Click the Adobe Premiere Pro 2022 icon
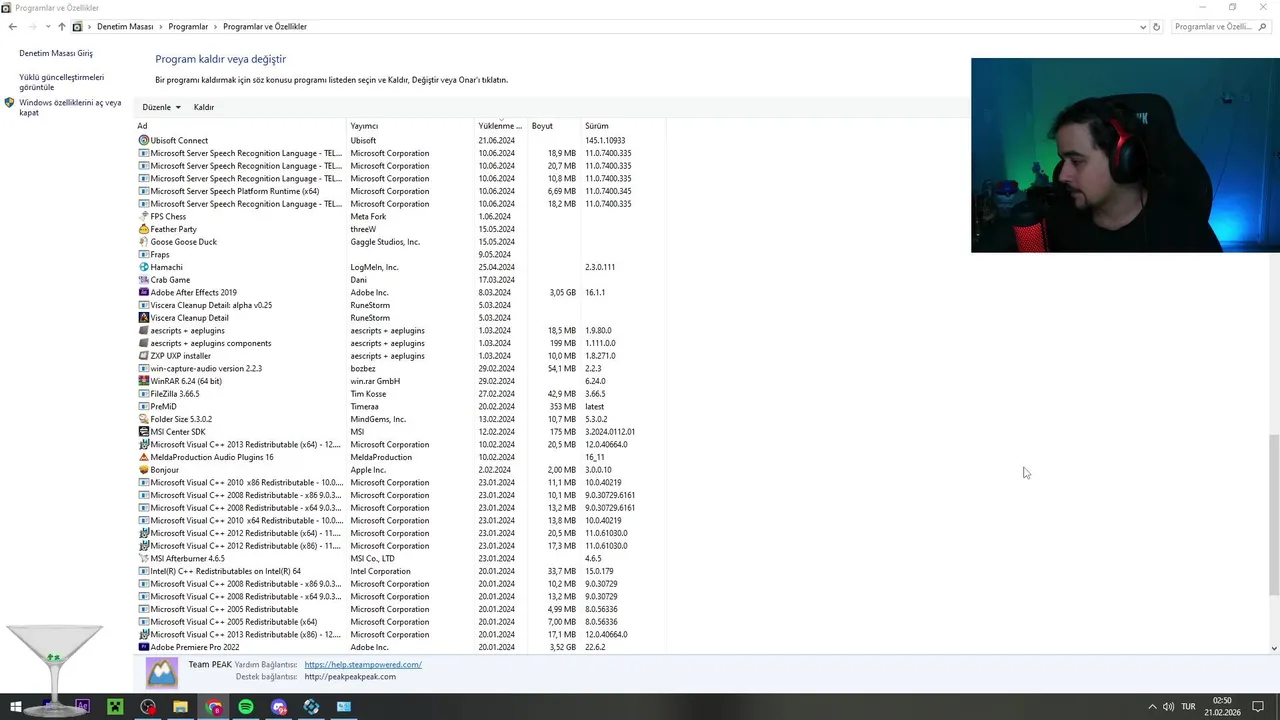The height and width of the screenshot is (720, 1280). click(143, 647)
